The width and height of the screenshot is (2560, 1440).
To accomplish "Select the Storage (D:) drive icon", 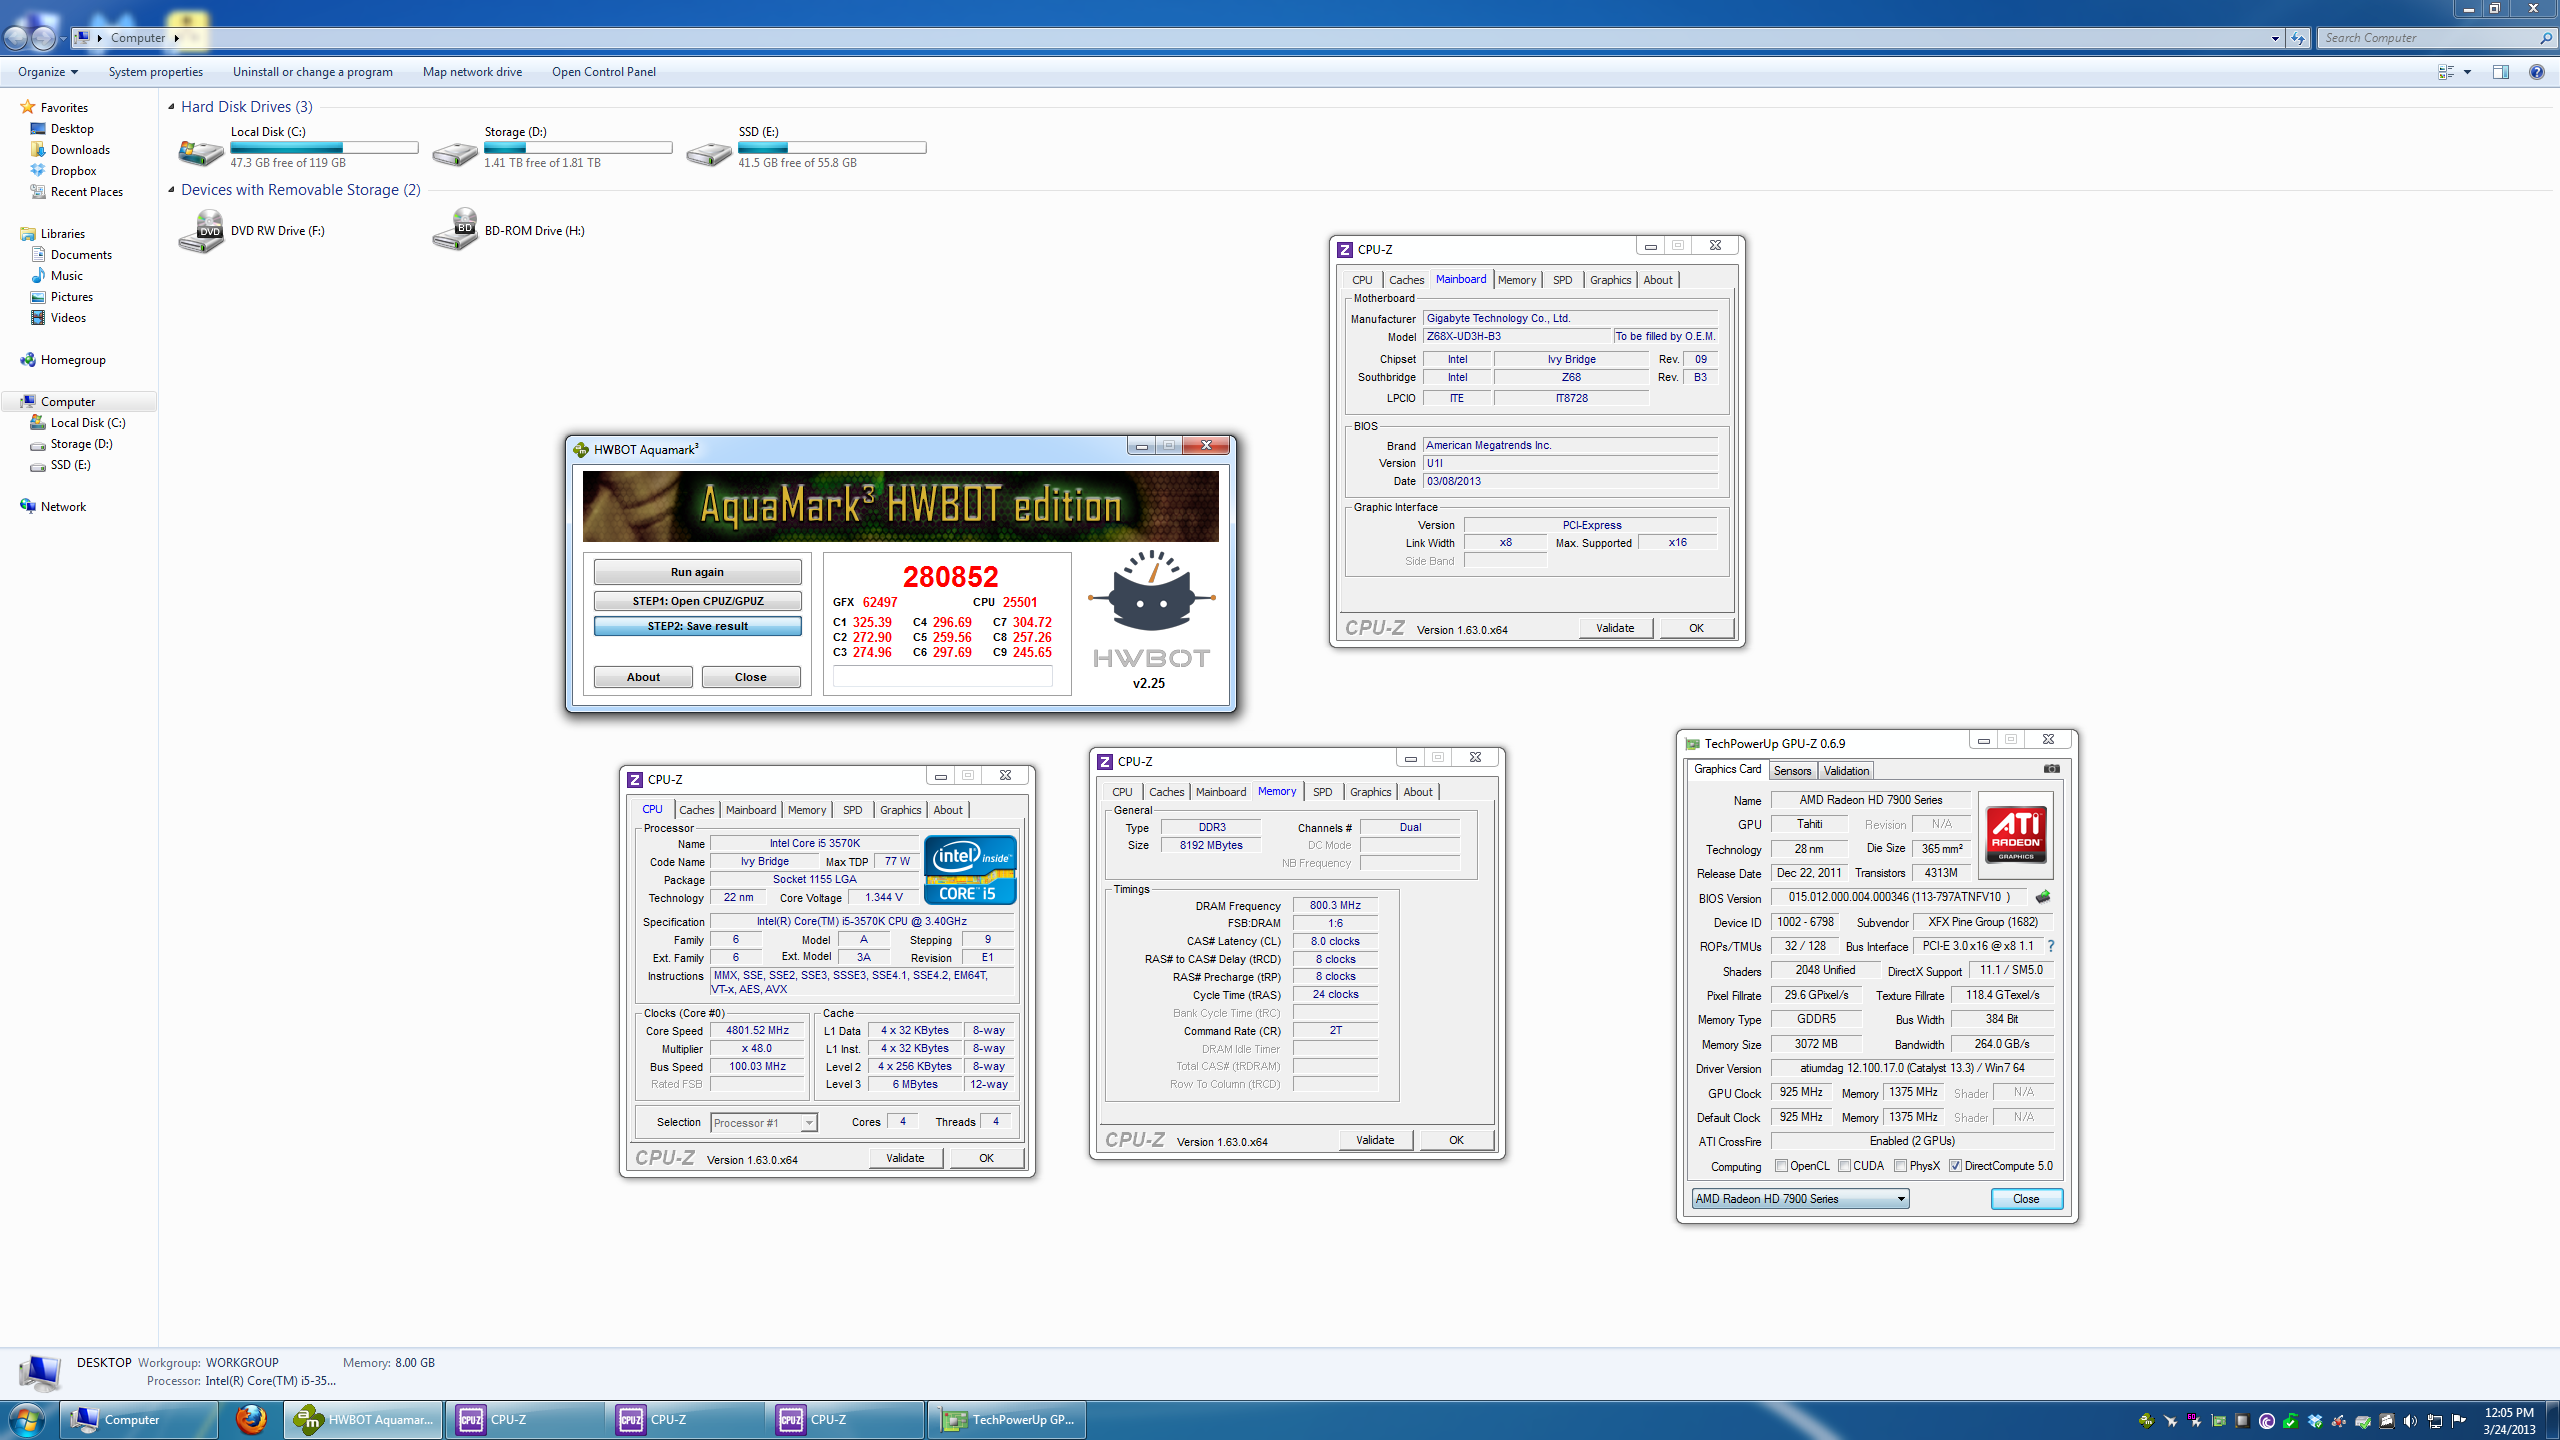I will (x=455, y=152).
